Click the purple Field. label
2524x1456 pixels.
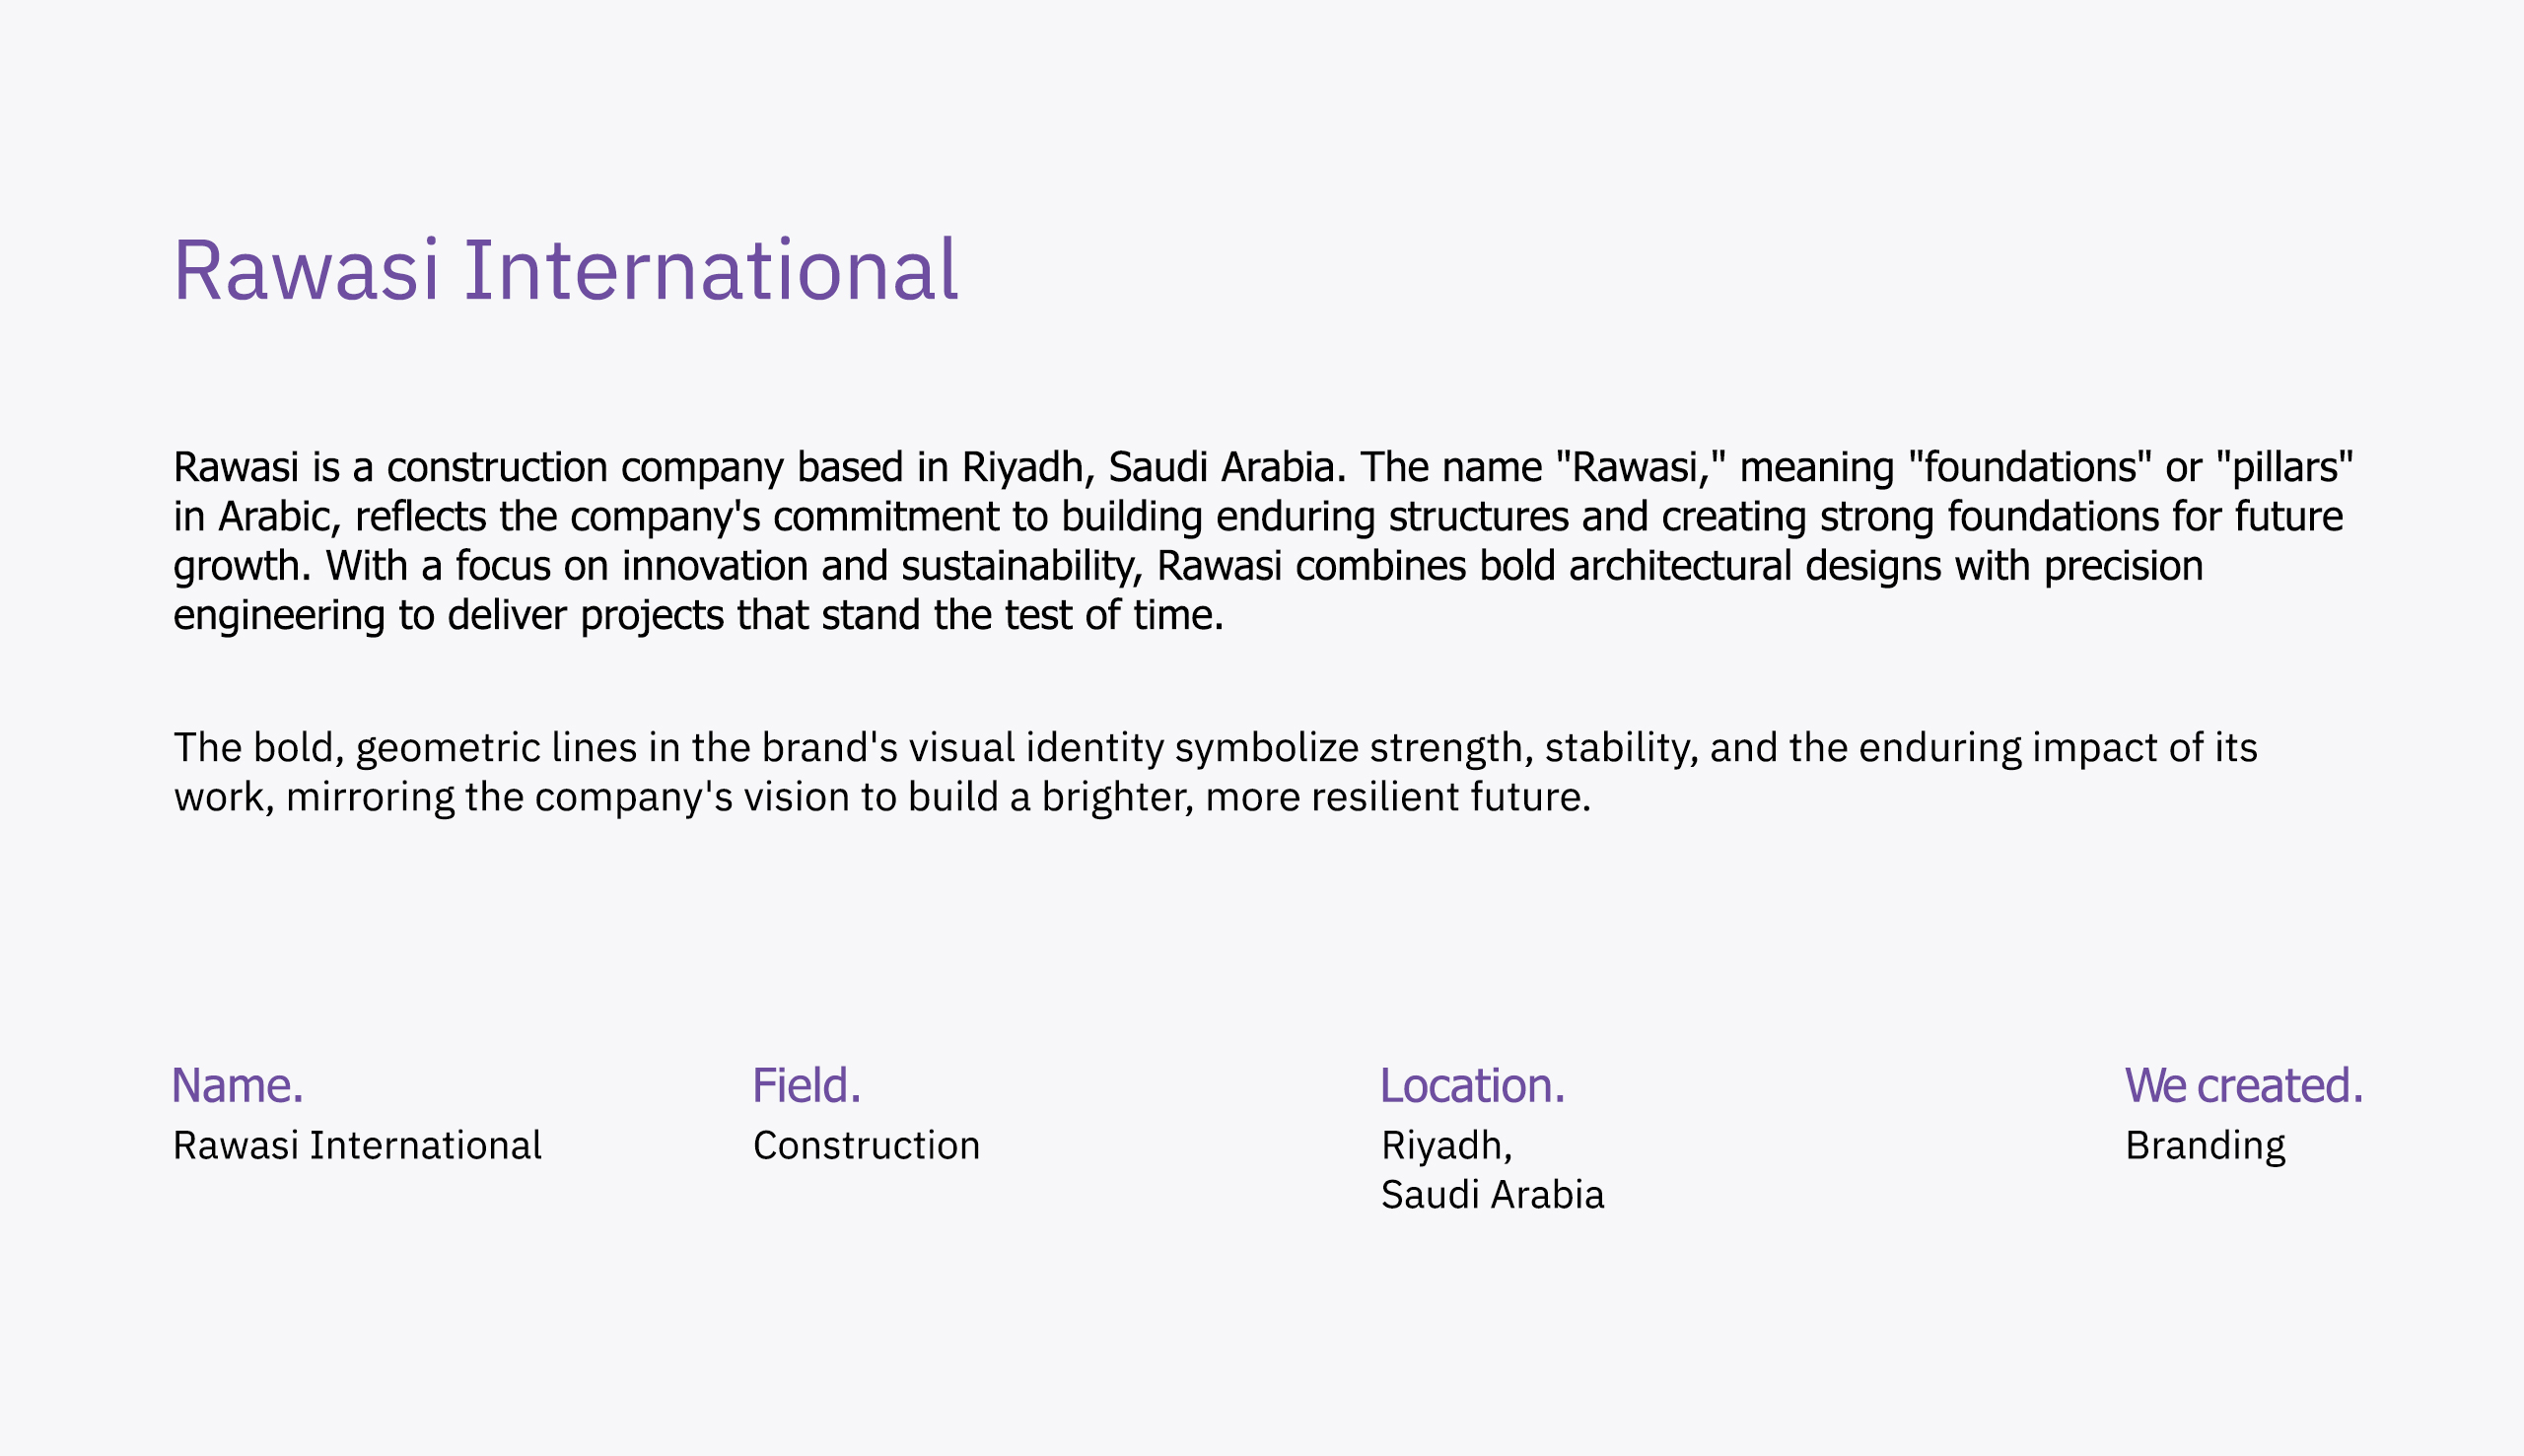point(806,1086)
